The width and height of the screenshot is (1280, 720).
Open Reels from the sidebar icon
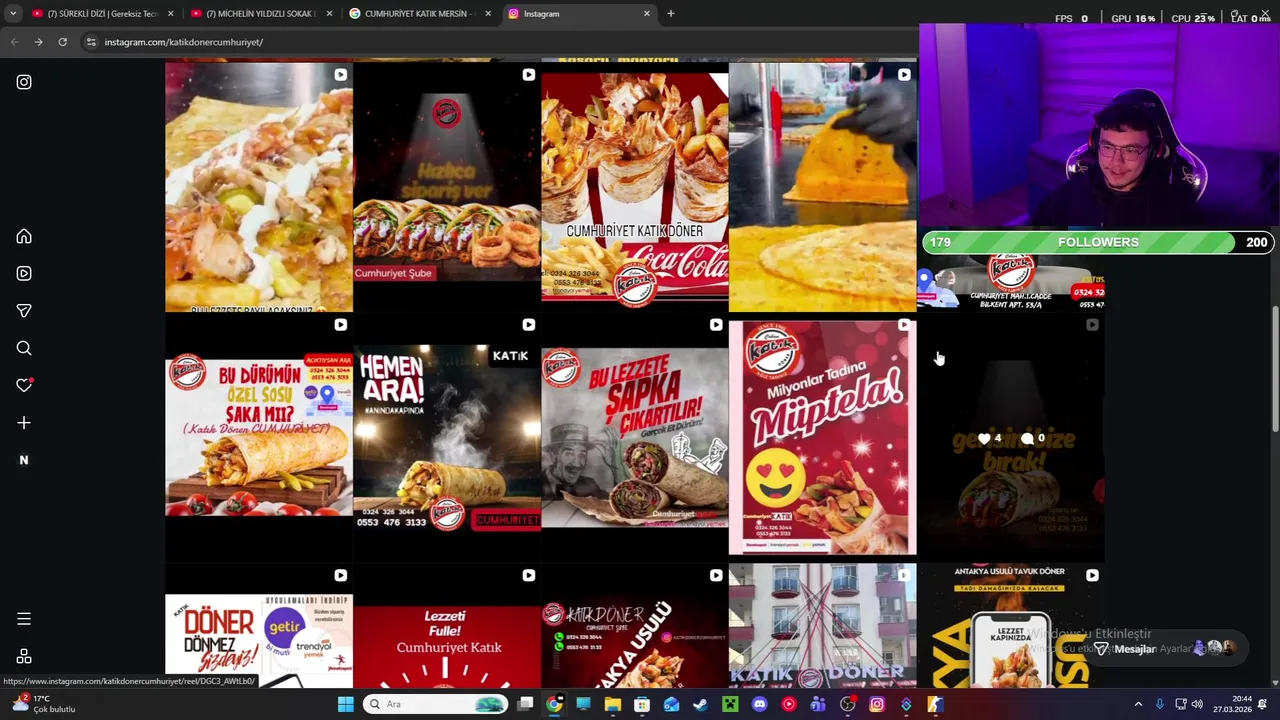tap(24, 273)
